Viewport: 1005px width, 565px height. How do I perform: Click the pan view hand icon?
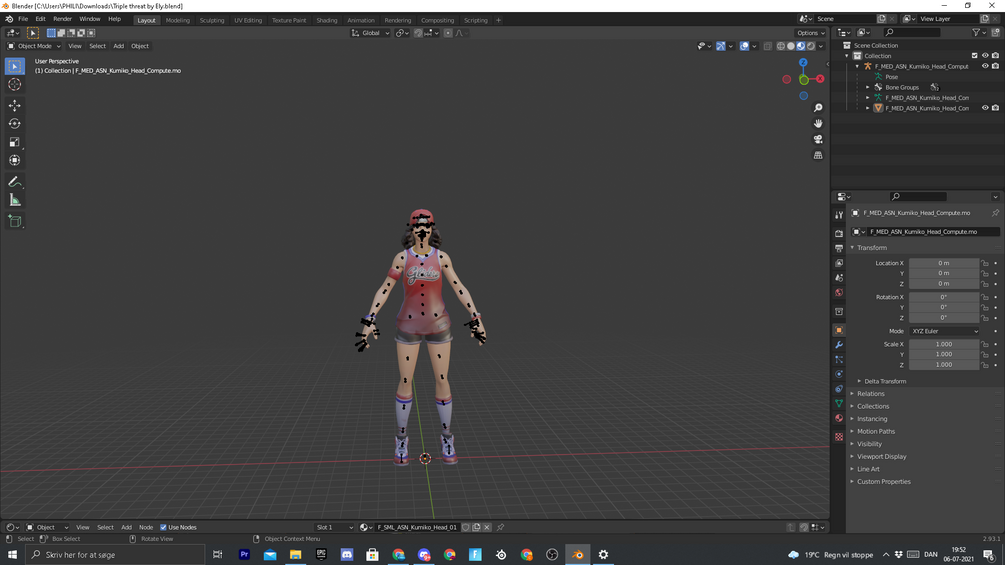(x=818, y=124)
